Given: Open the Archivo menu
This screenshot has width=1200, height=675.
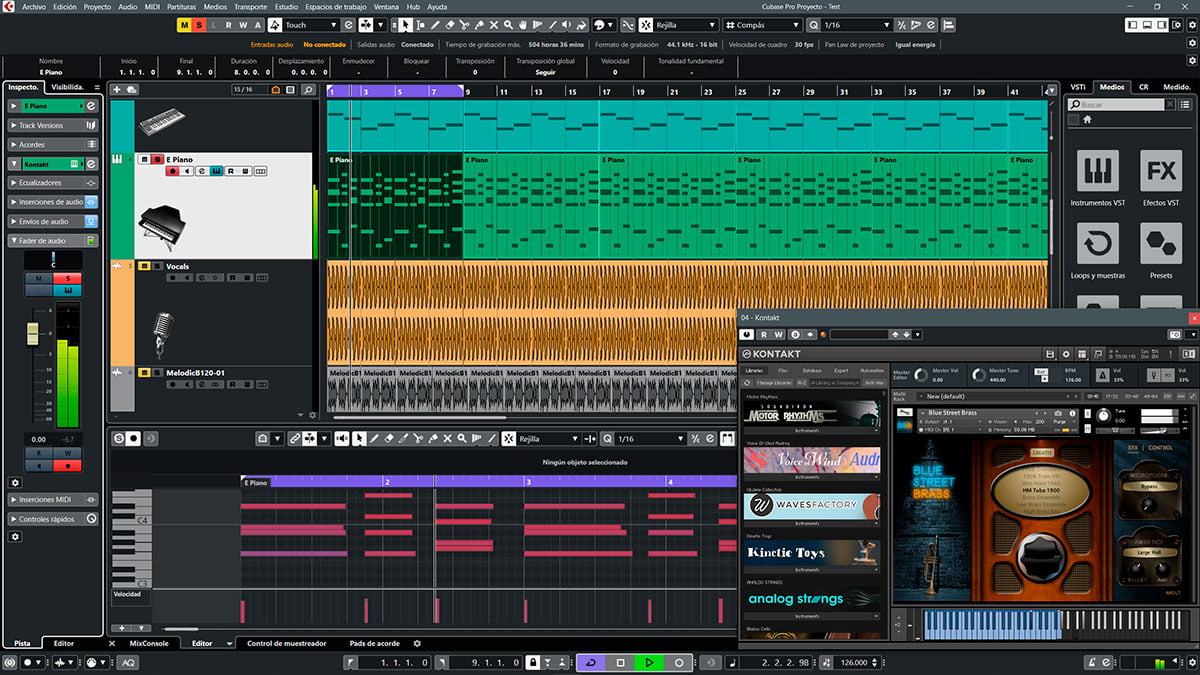Looking at the screenshot, I should click(x=34, y=6).
